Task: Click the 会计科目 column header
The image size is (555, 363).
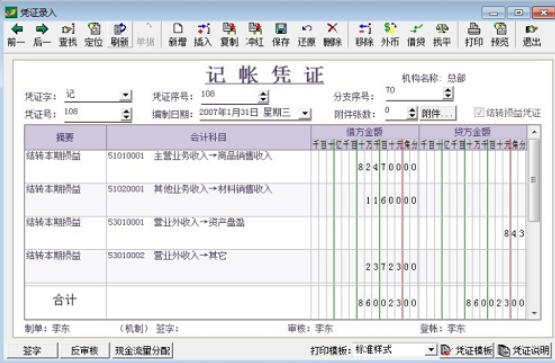Action: tap(208, 137)
